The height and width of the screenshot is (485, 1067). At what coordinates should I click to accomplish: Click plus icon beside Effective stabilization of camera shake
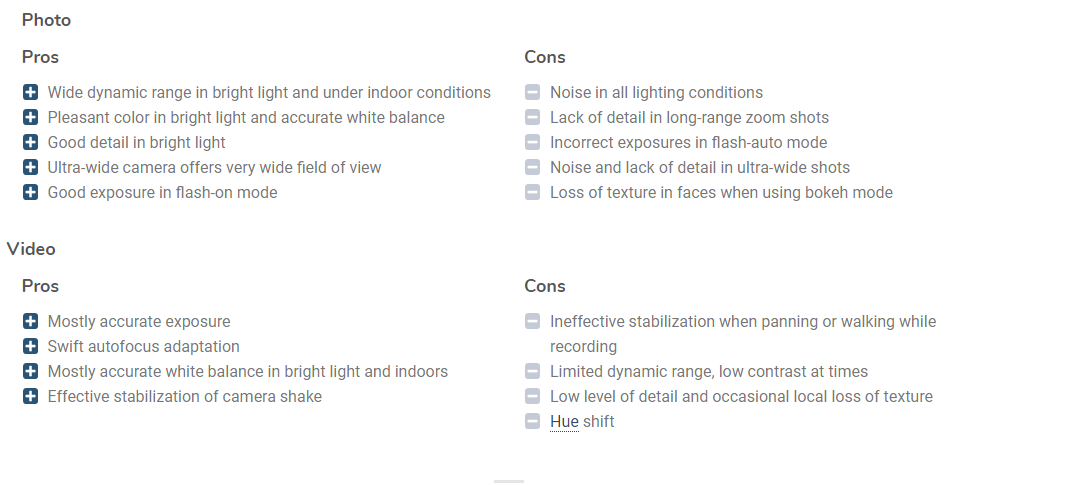30,397
